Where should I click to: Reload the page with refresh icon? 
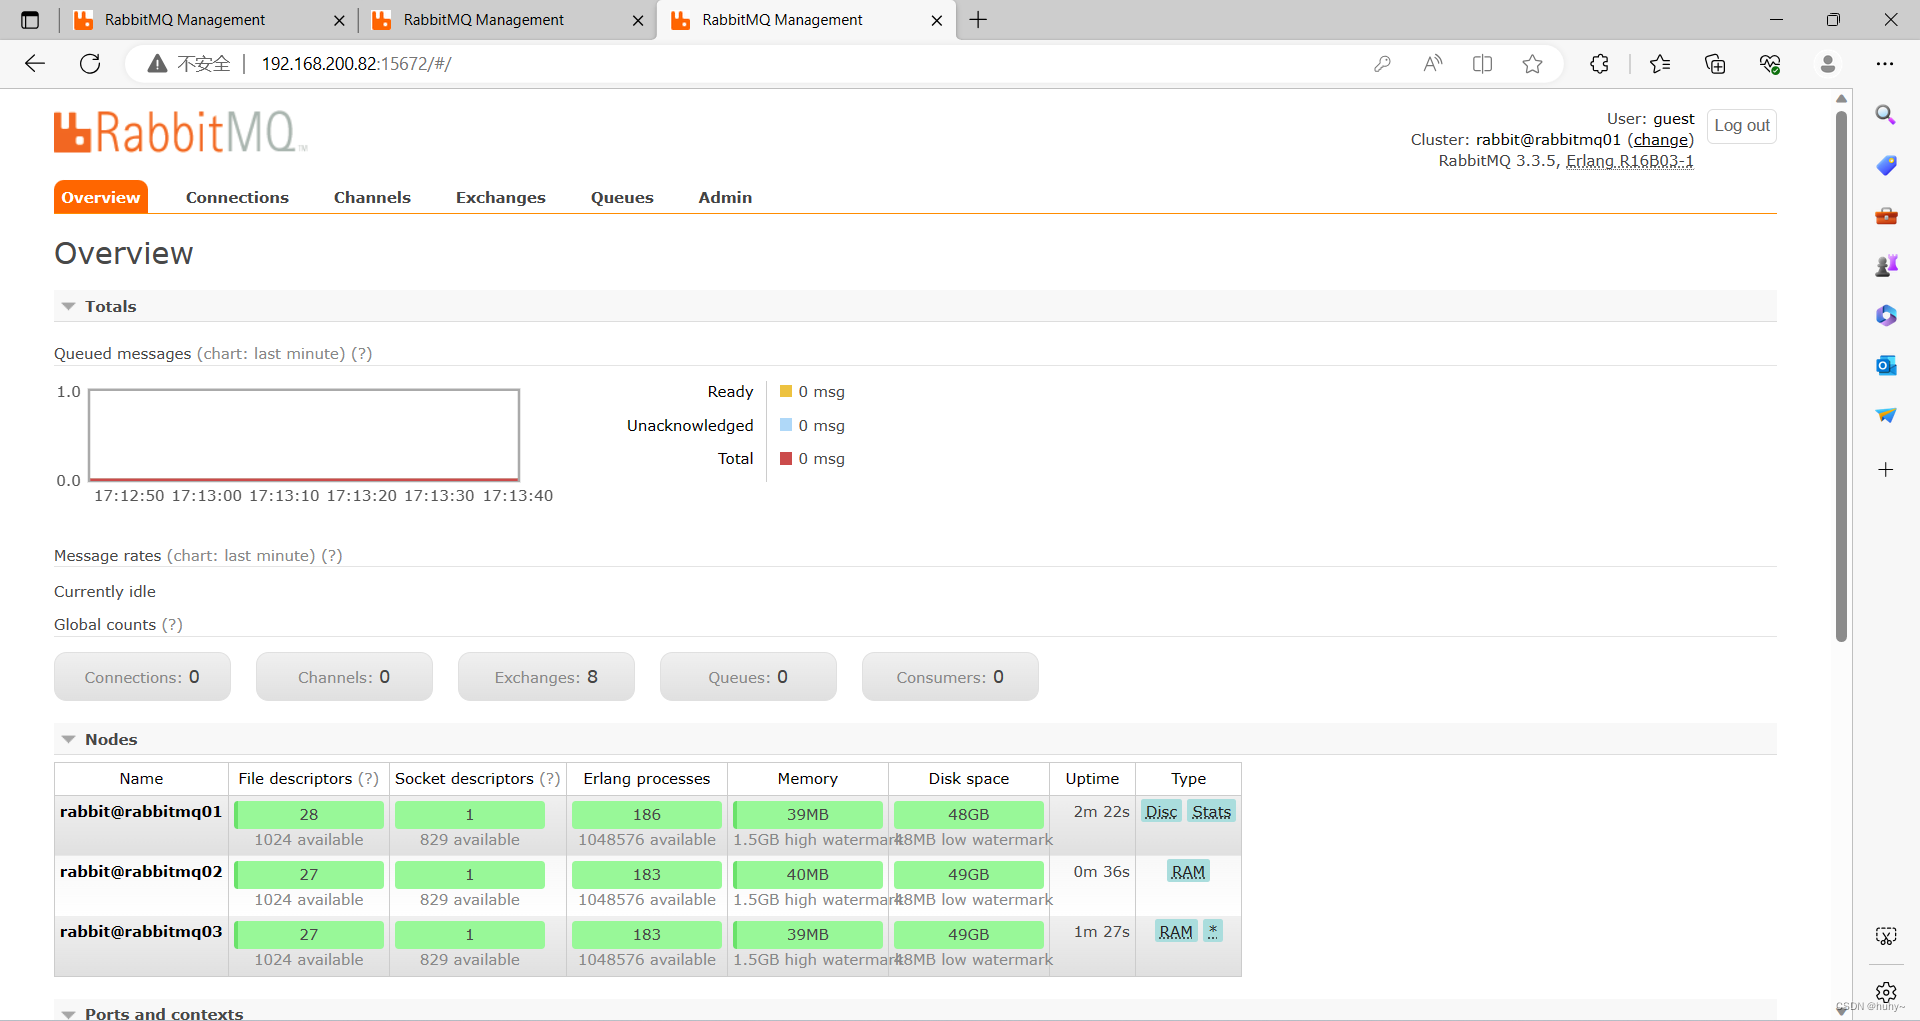pos(90,64)
